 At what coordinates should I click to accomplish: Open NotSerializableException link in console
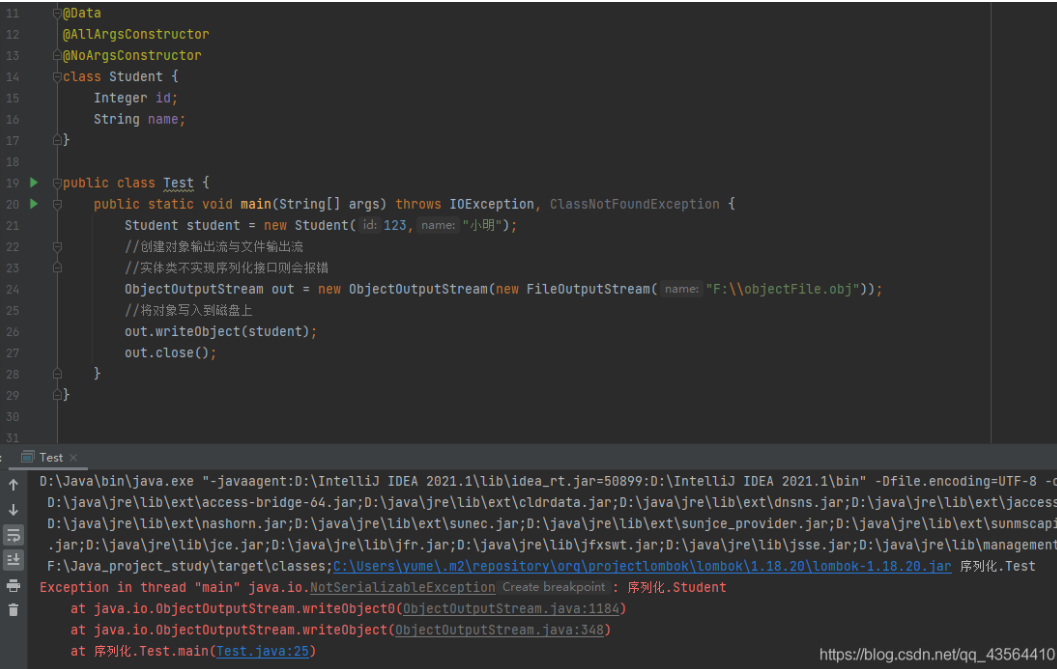(402, 587)
